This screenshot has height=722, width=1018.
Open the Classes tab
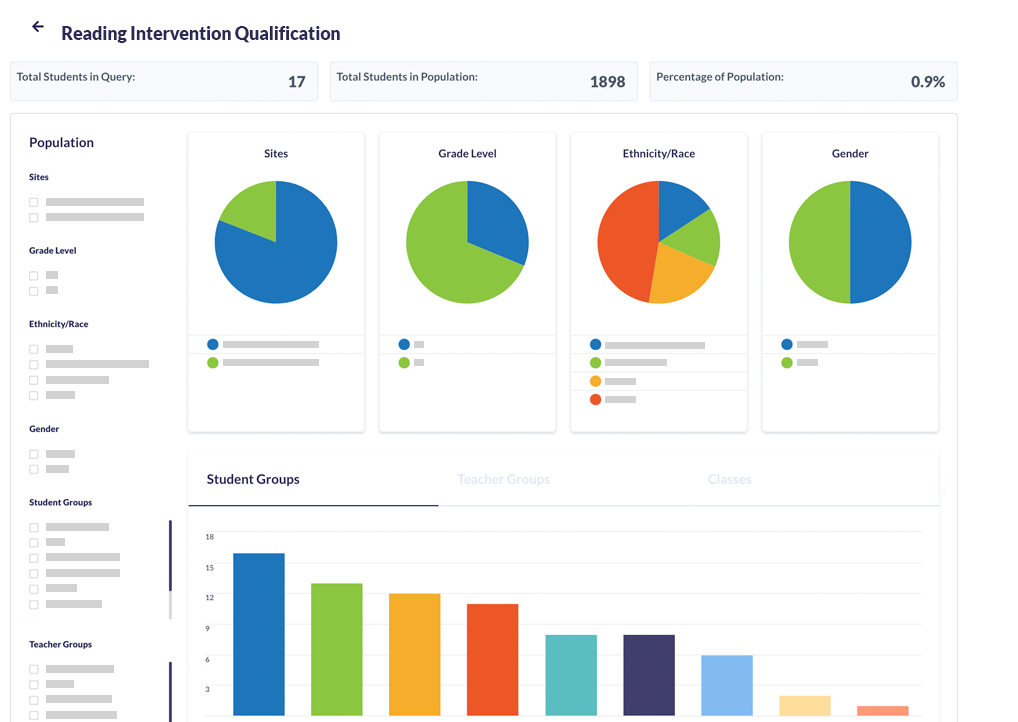(x=729, y=479)
